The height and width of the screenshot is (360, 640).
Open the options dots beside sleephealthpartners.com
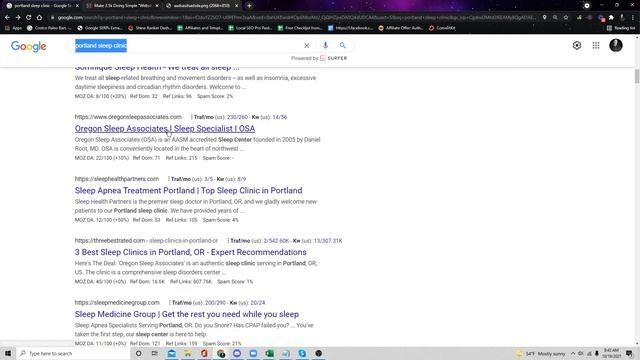pyautogui.click(x=169, y=179)
